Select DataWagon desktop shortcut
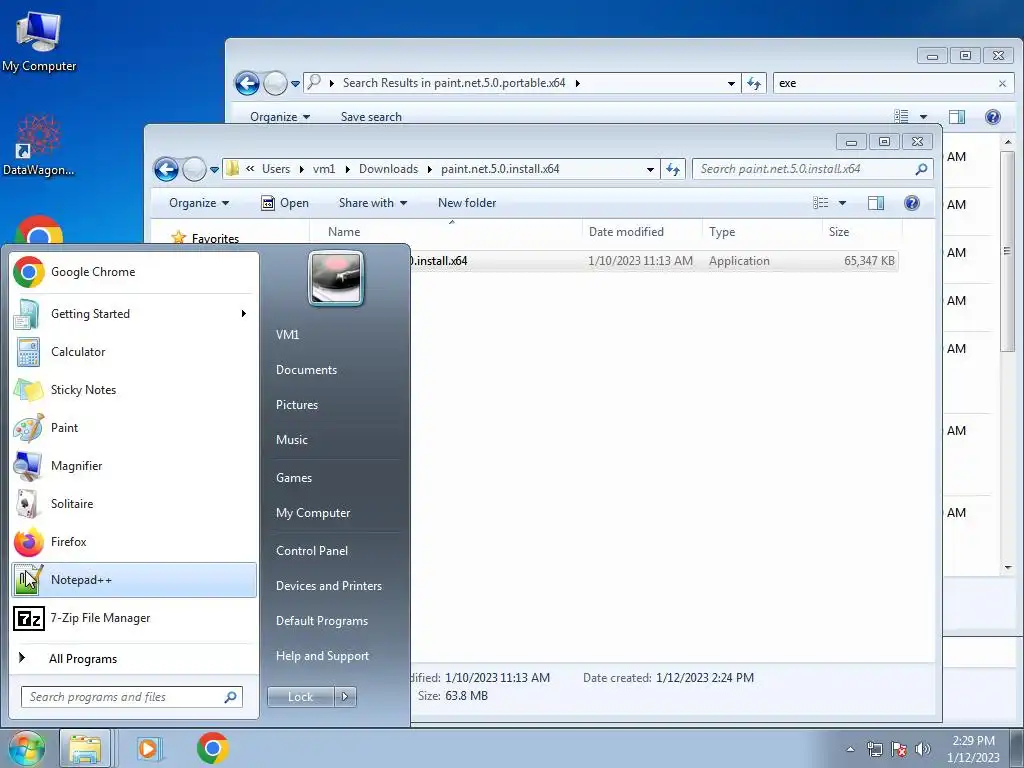The width and height of the screenshot is (1024, 768). click(39, 145)
